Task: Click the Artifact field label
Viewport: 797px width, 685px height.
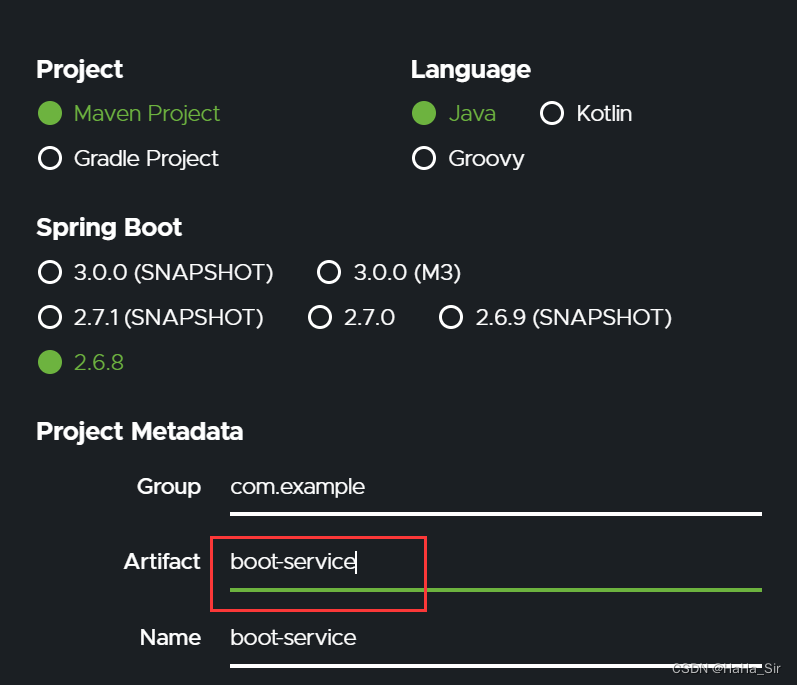Action: coord(162,562)
